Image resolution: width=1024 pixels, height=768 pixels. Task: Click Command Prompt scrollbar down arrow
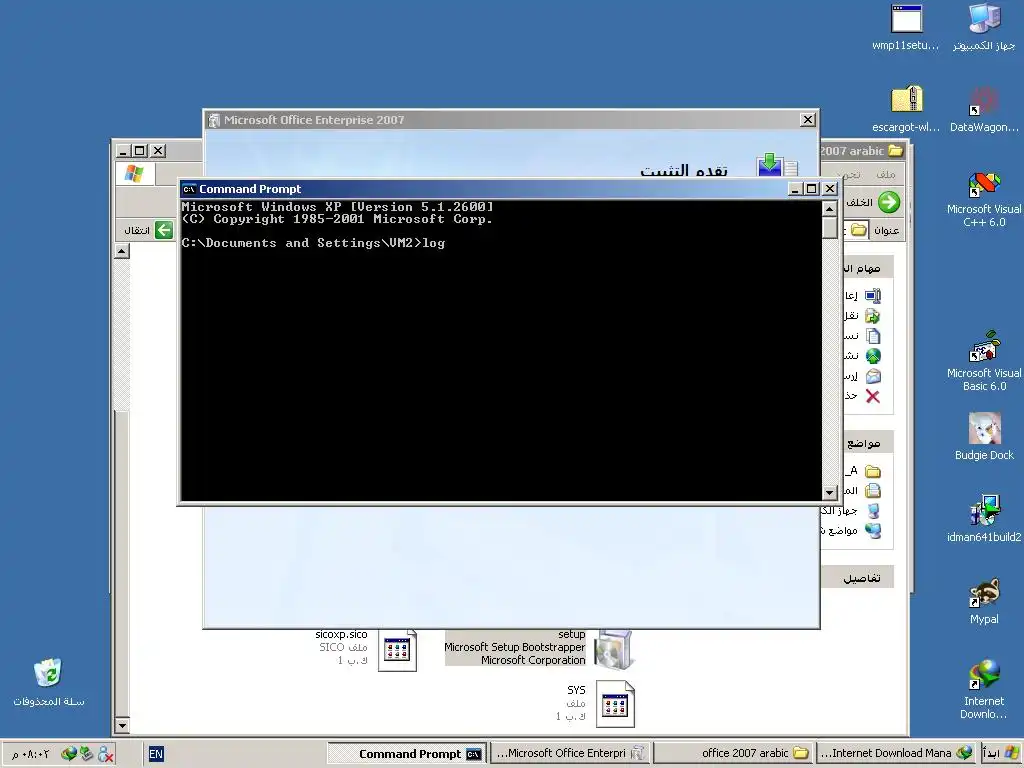click(x=829, y=492)
